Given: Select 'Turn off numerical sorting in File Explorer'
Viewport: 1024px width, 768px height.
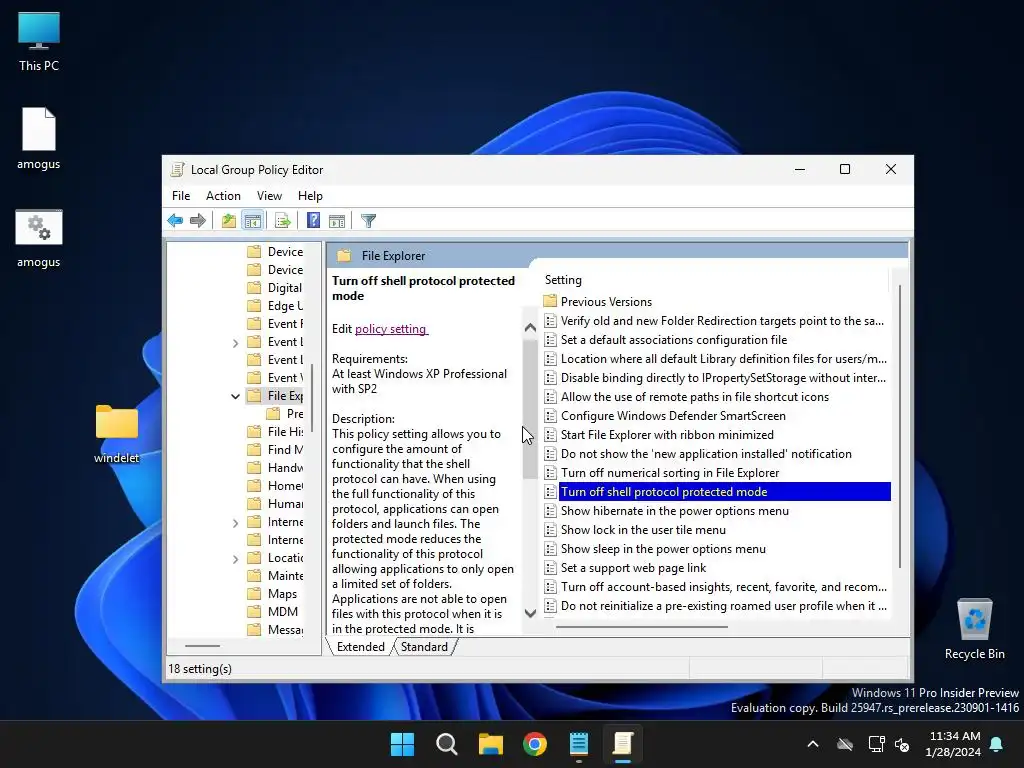Looking at the screenshot, I should coord(662,472).
